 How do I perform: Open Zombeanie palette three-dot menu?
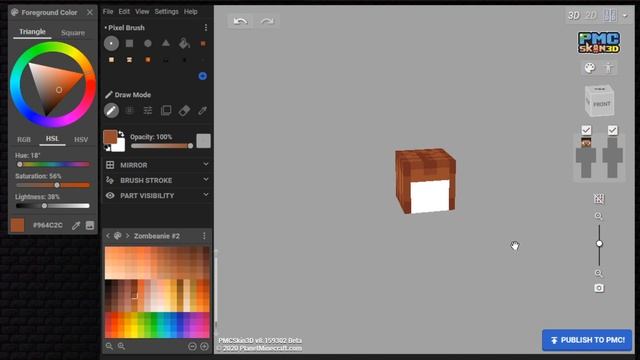(204, 236)
